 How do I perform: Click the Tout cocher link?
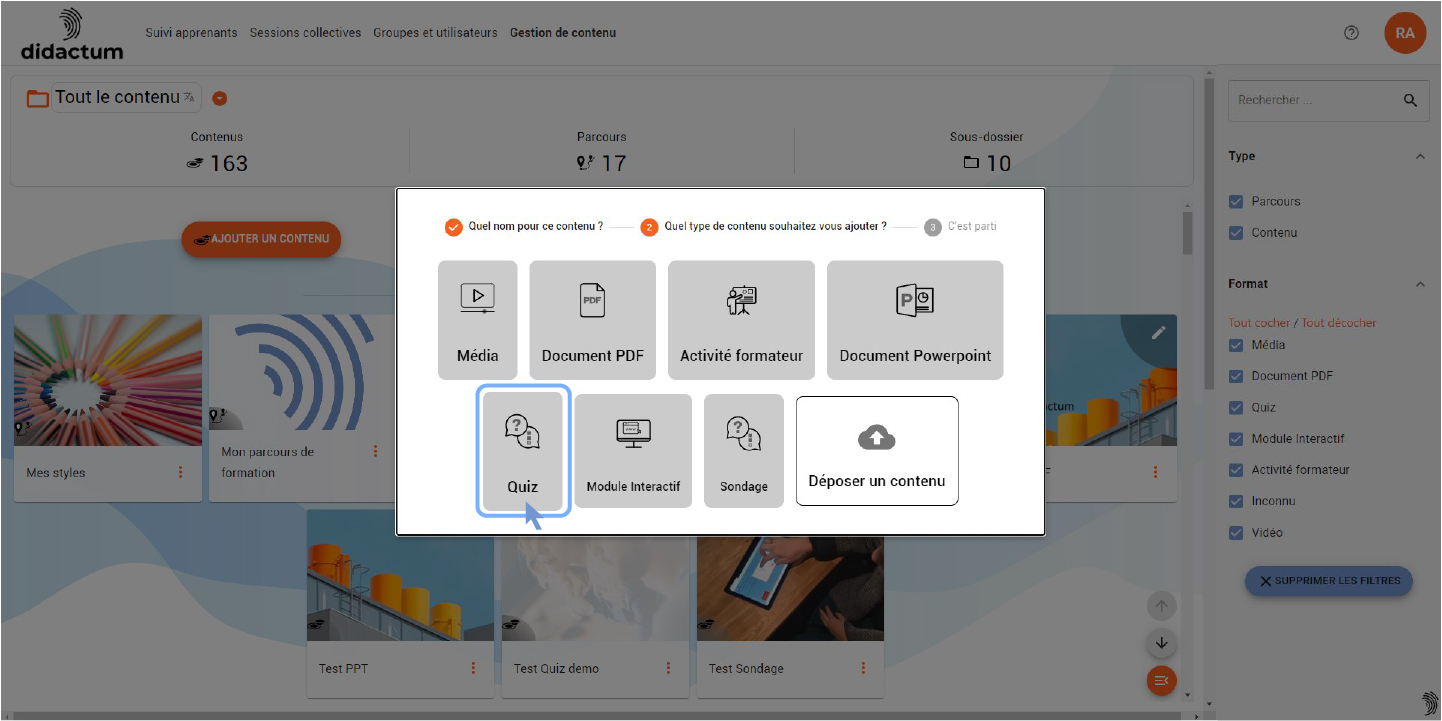point(1259,323)
